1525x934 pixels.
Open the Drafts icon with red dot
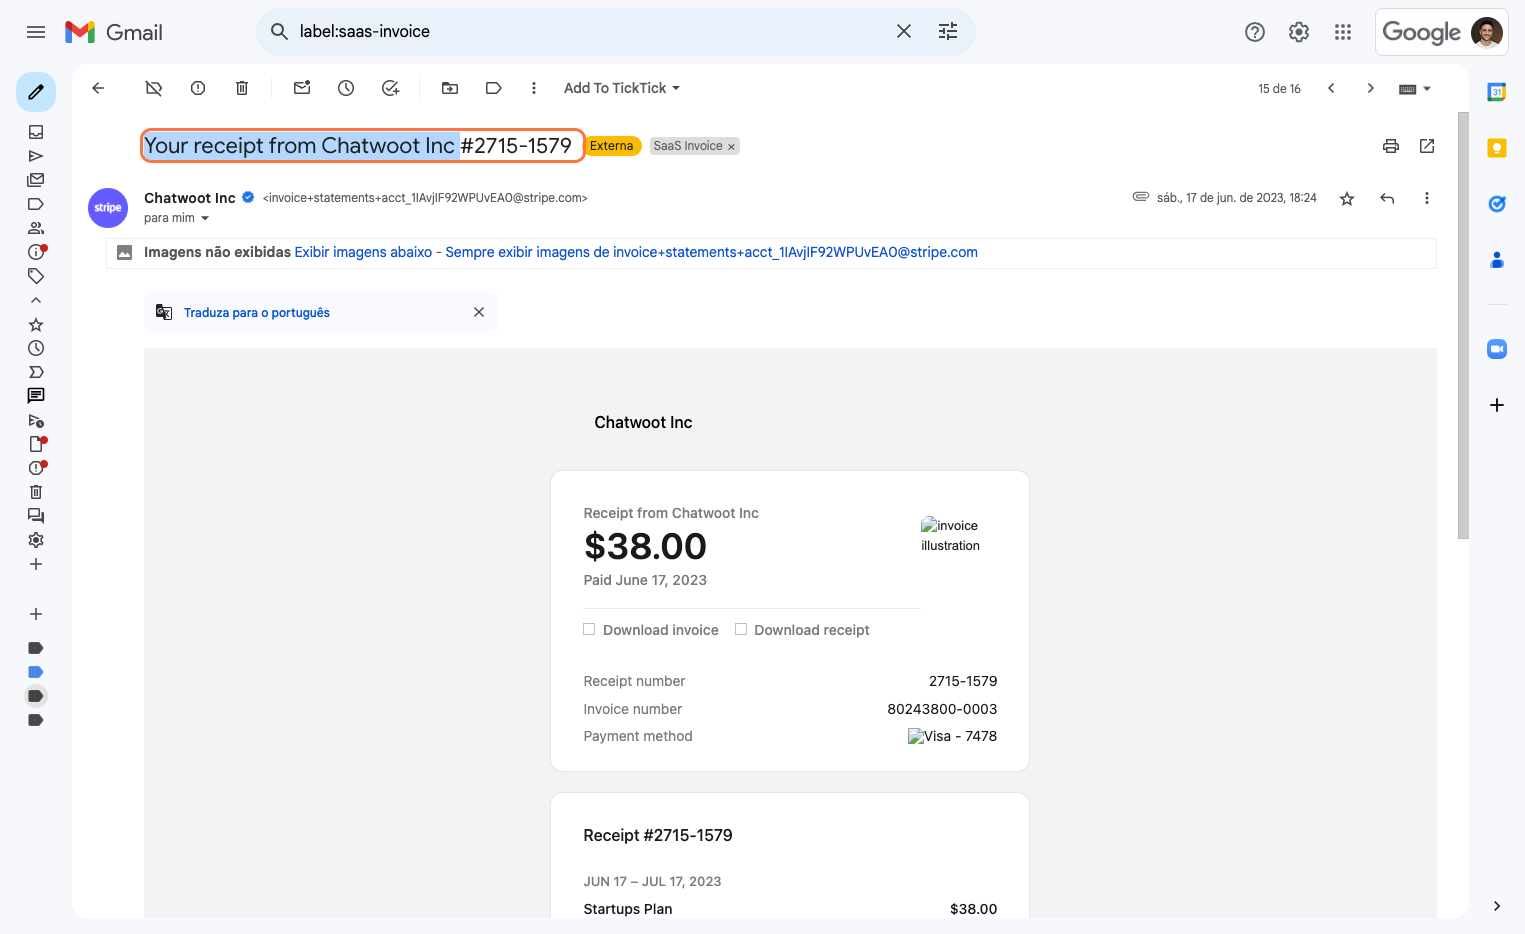pos(36,444)
